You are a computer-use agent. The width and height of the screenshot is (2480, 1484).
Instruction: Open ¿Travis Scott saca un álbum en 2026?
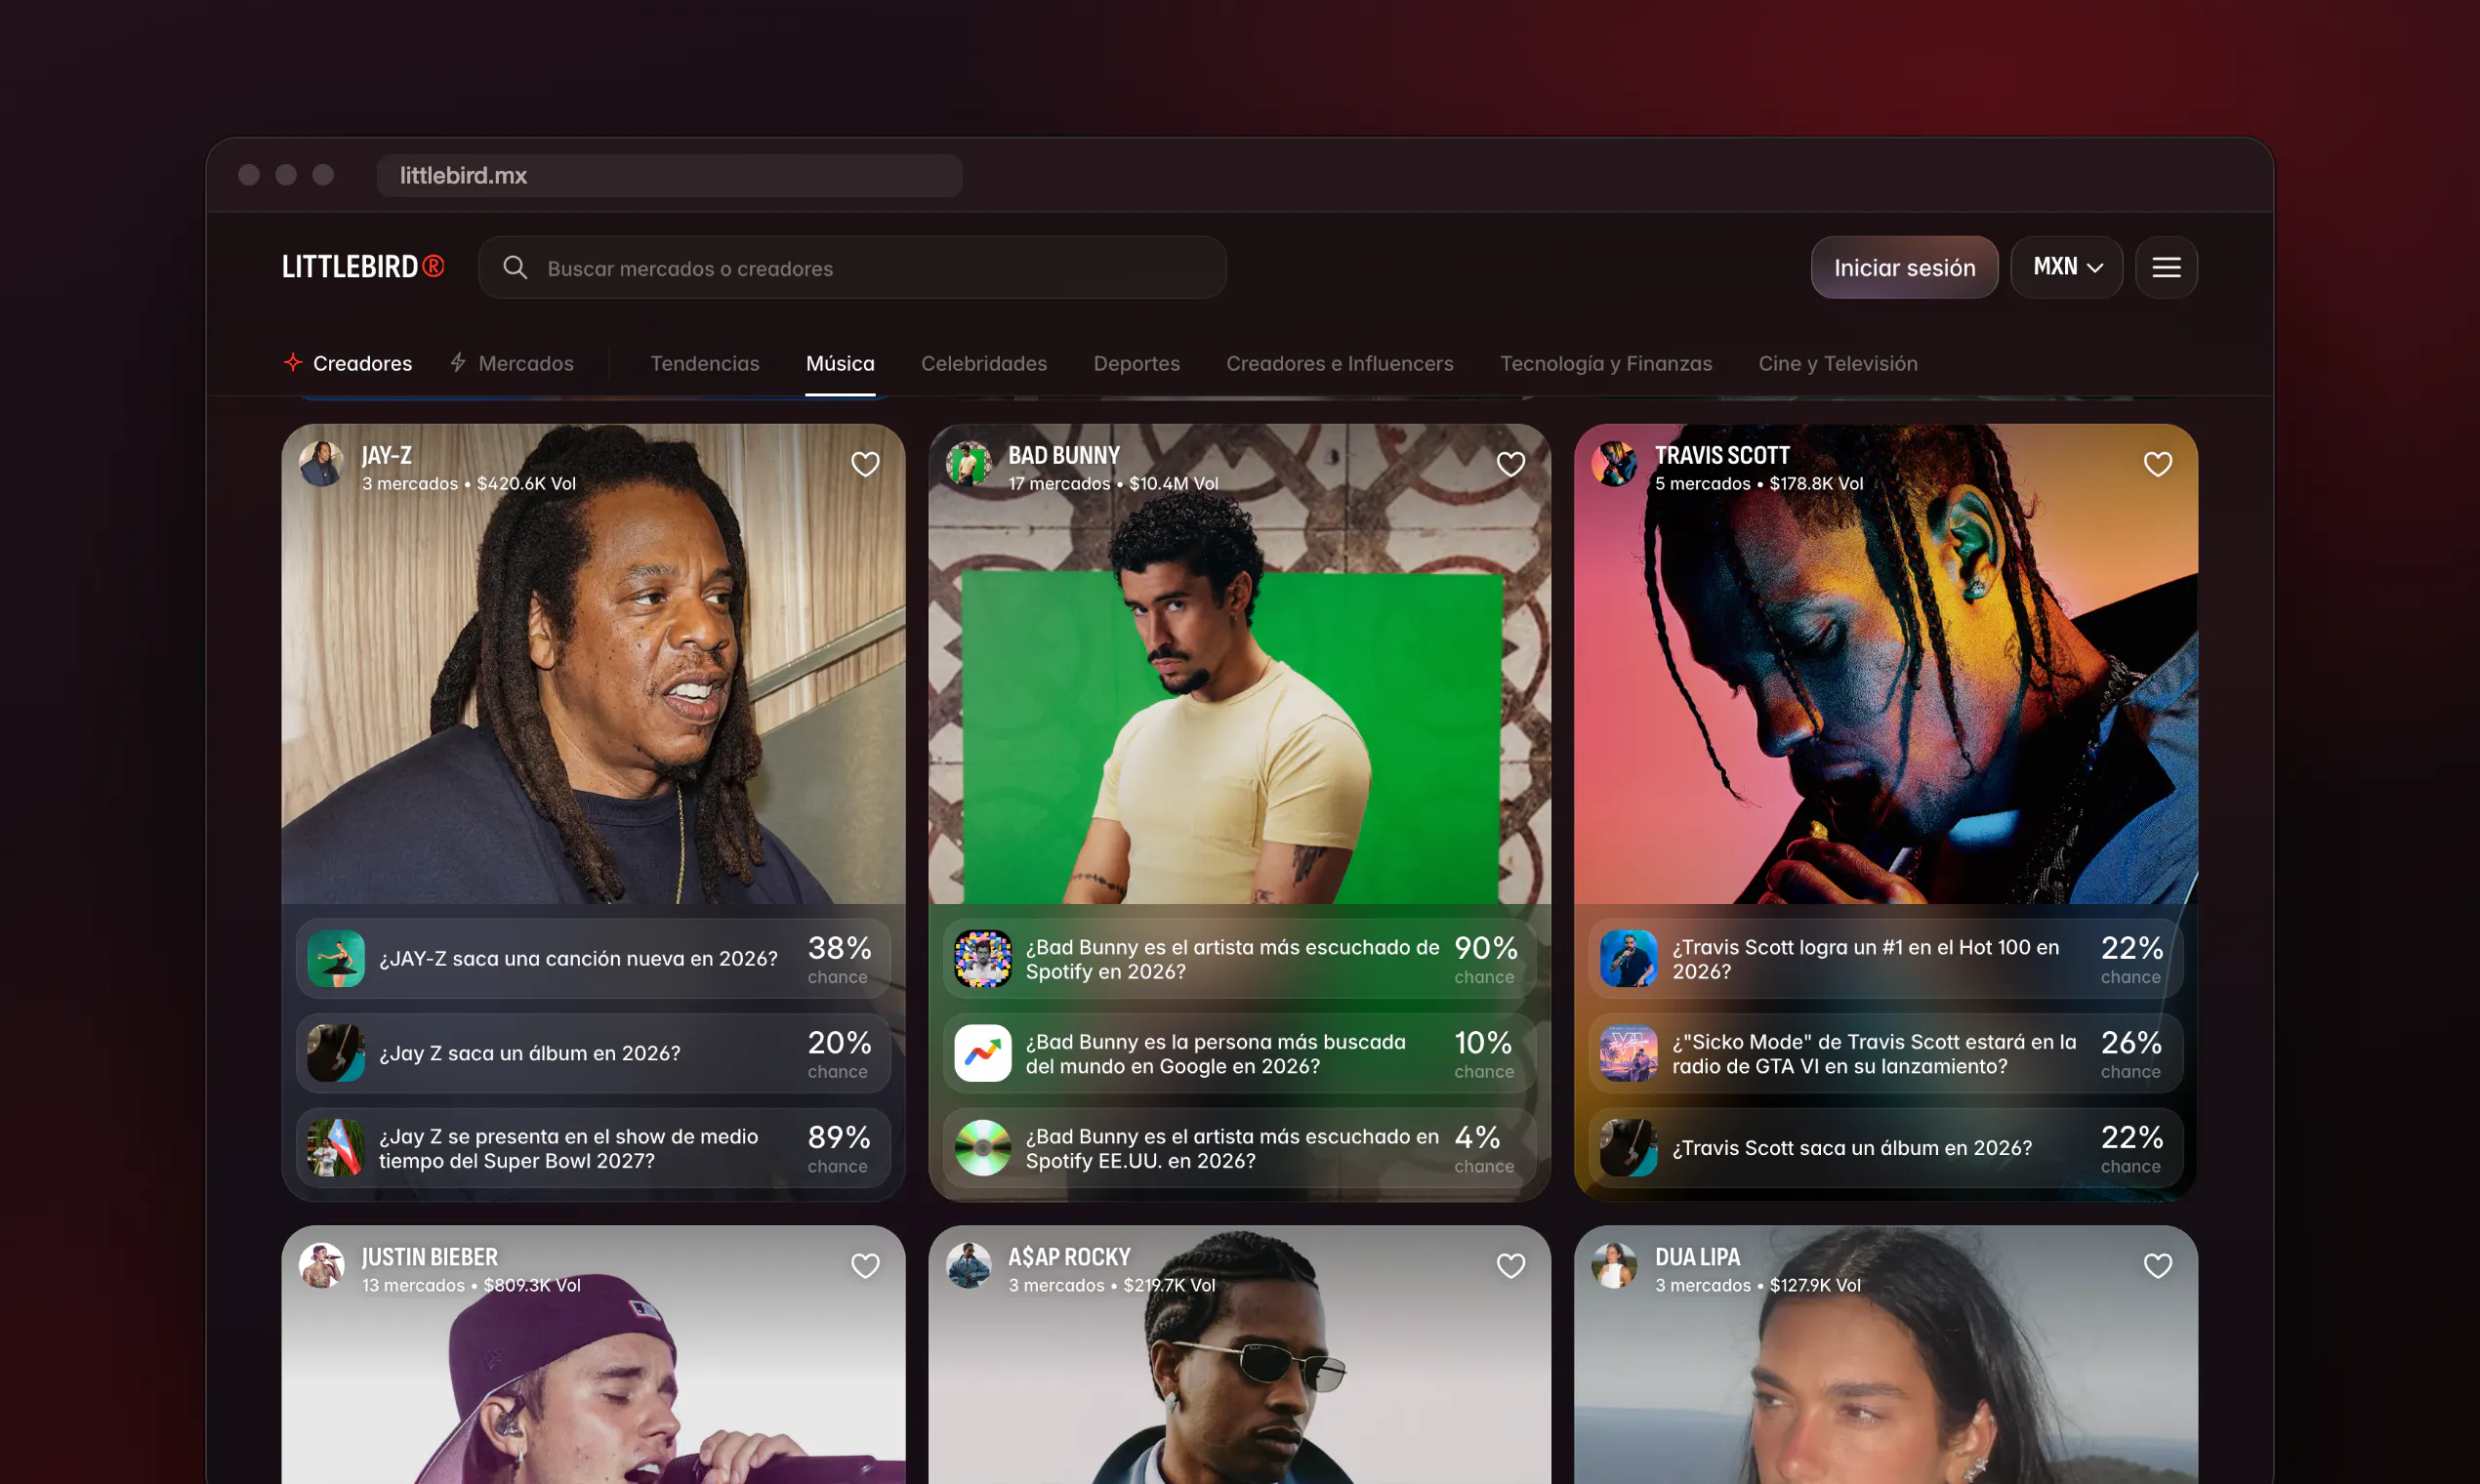click(1885, 1148)
